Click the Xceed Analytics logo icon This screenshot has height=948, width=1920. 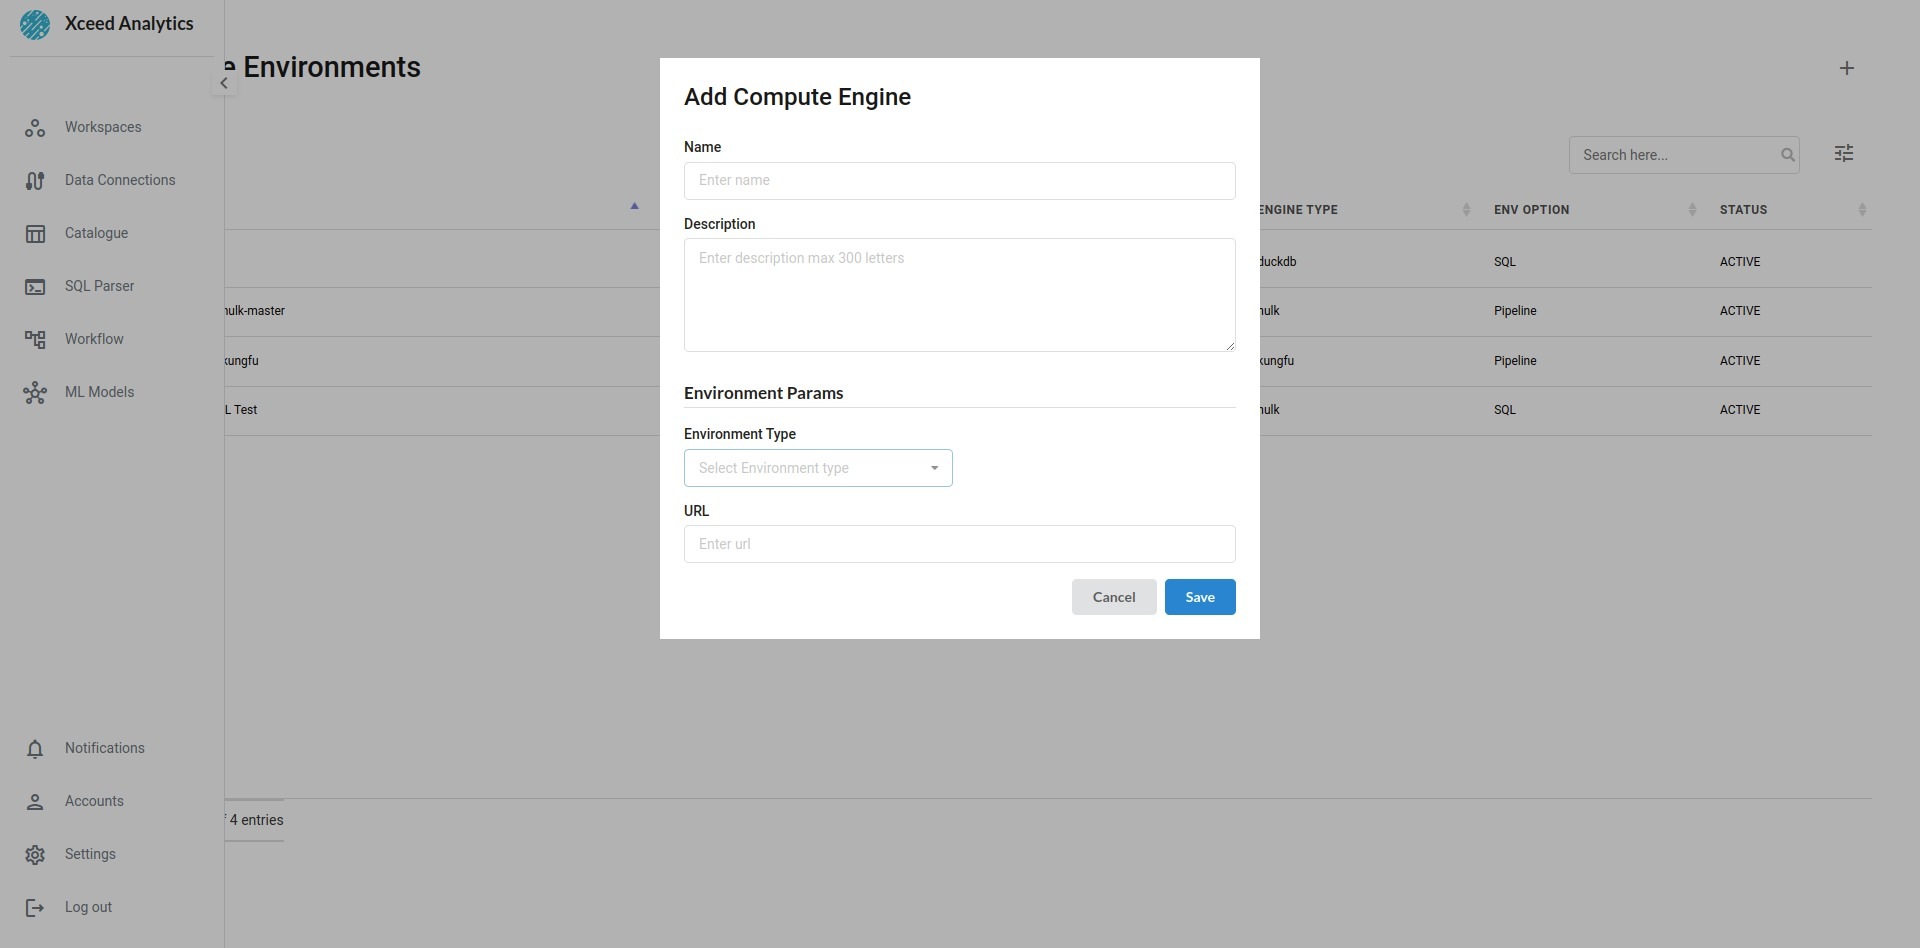(x=35, y=25)
